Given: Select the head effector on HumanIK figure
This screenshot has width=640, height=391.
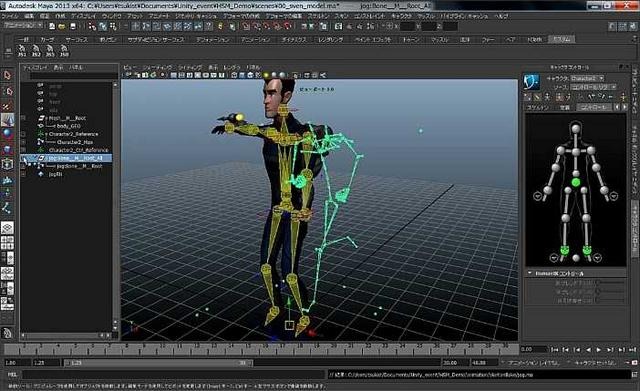Looking at the screenshot, I should [576, 129].
